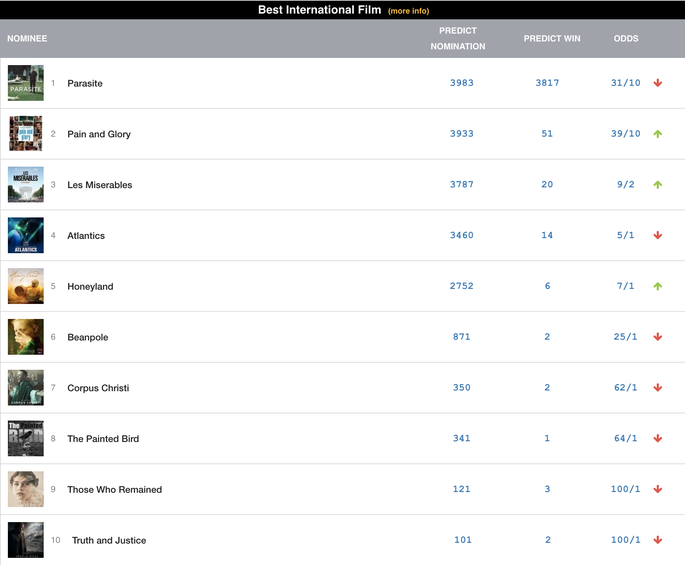Click the red down arrow beside Beanpole odds
The height and width of the screenshot is (565, 685).
point(657,337)
